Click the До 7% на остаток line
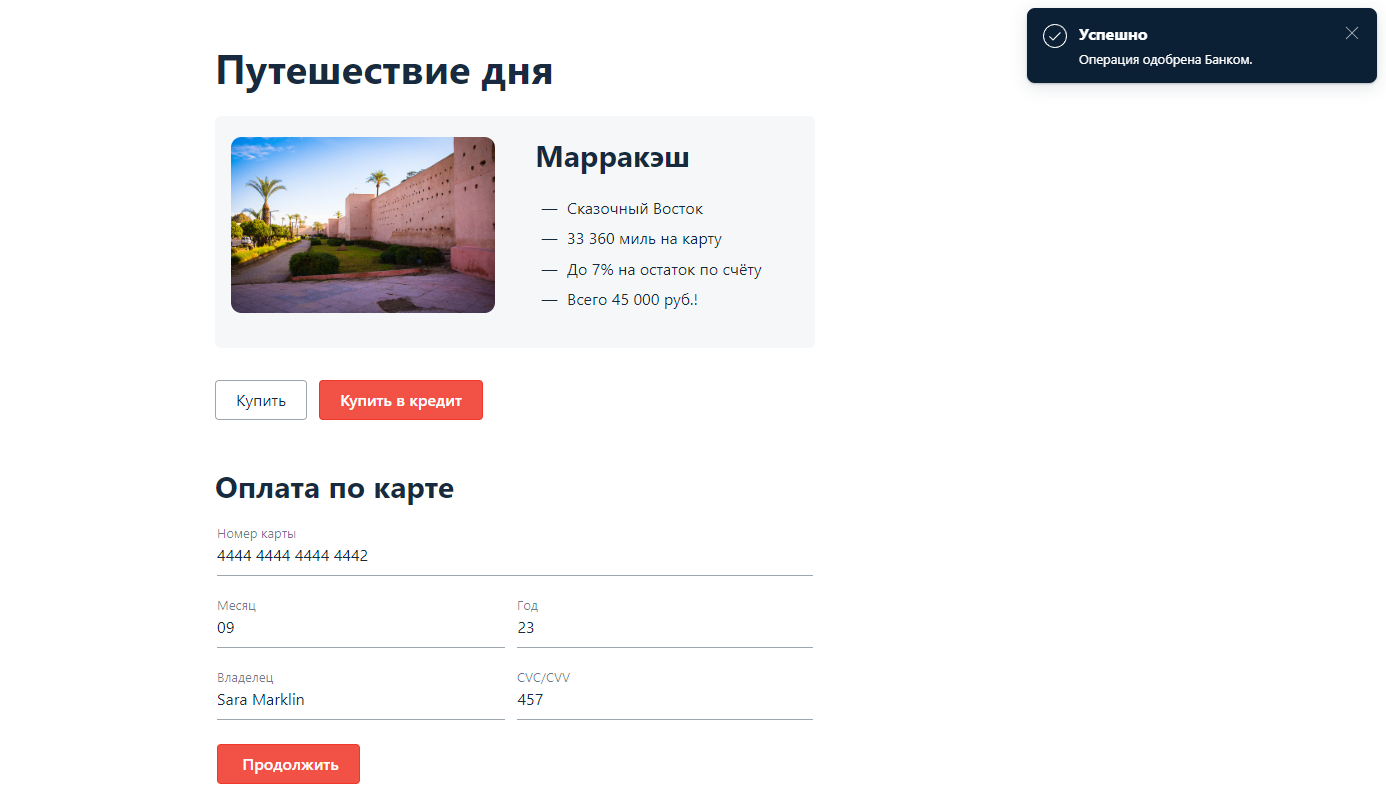The width and height of the screenshot is (1386, 803). [663, 269]
